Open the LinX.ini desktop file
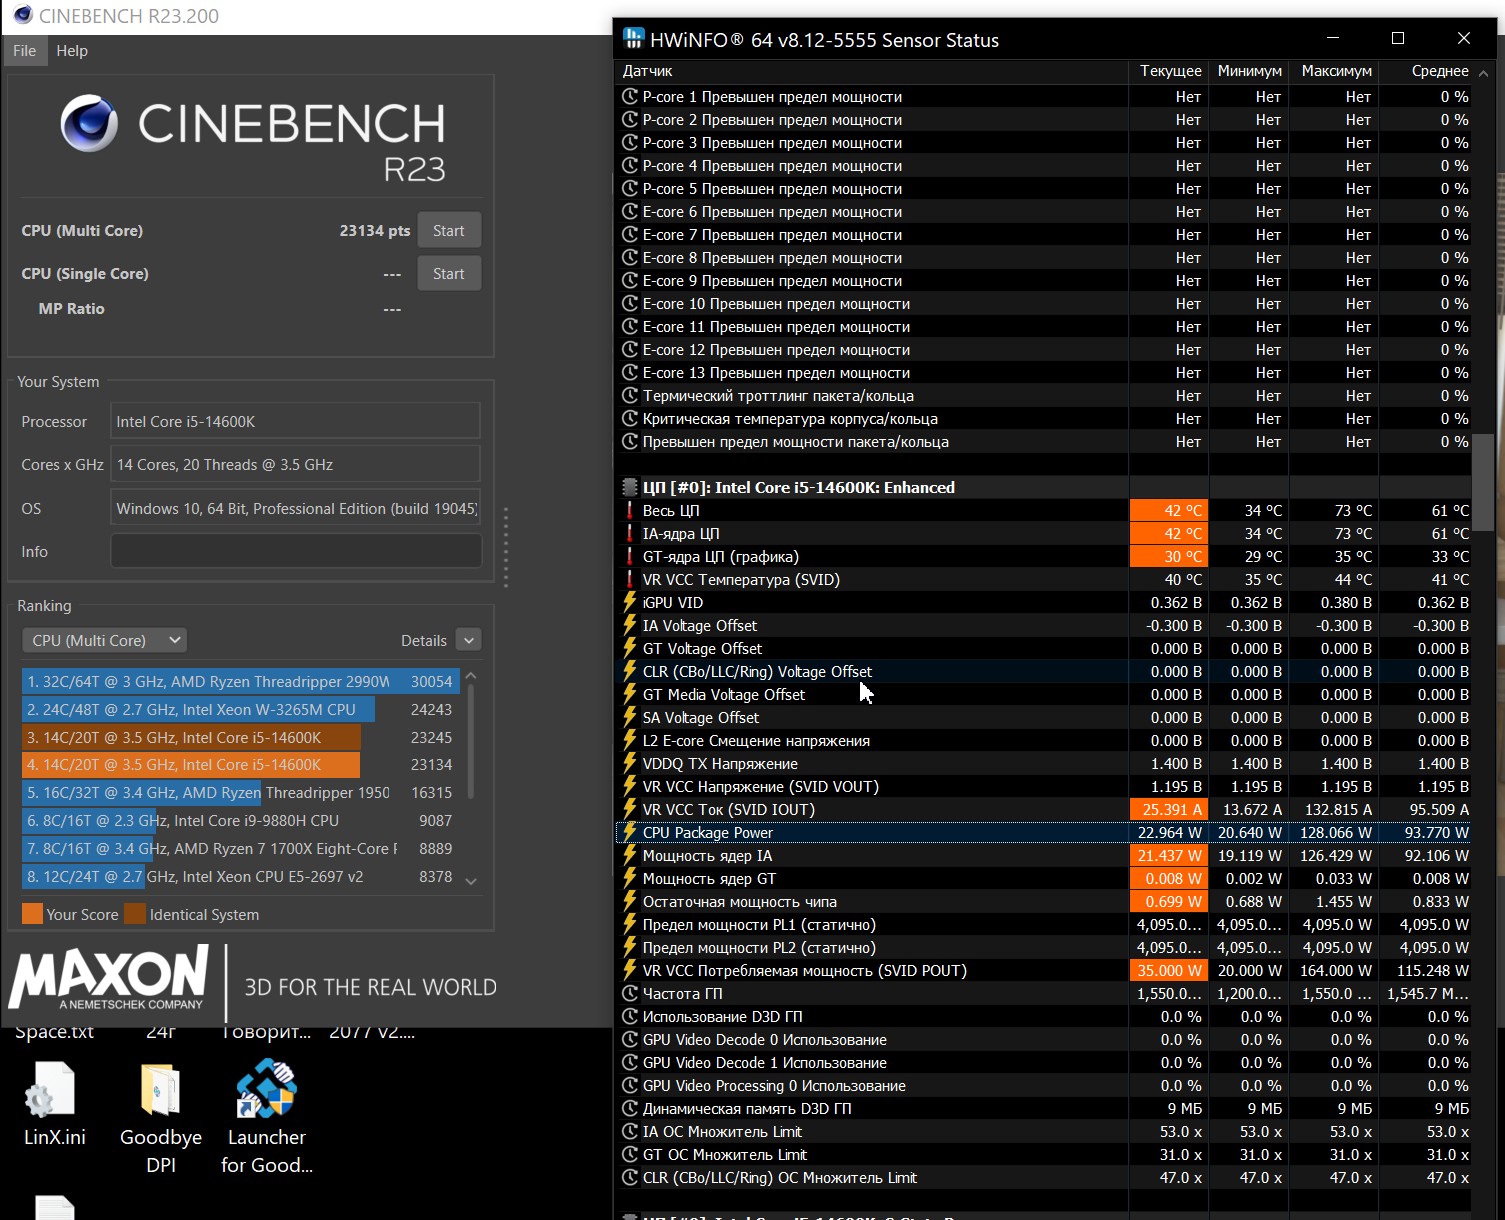 click(54, 1091)
